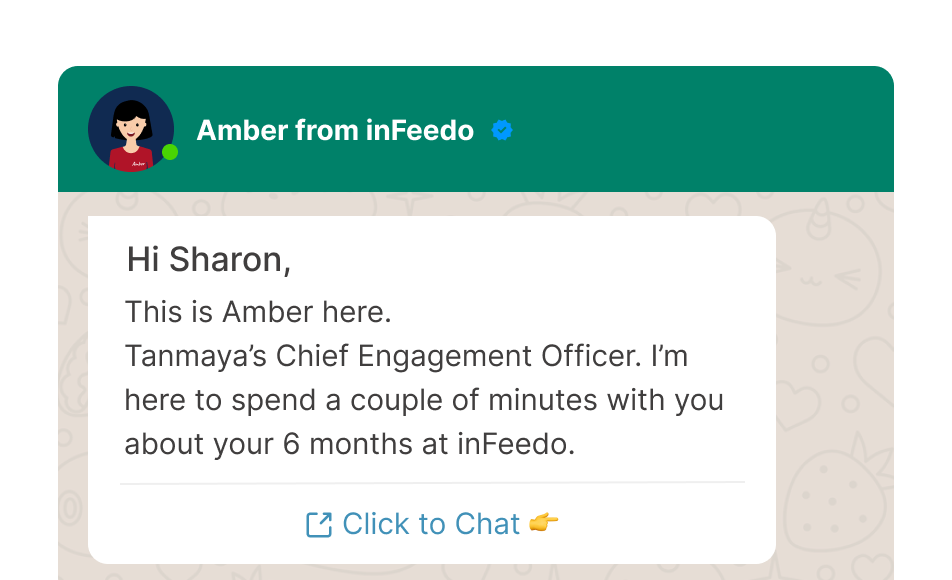Viewport: 952px width, 580px height.
Task: Click the green online status dot on the avatar
Action: pyautogui.click(x=170, y=153)
